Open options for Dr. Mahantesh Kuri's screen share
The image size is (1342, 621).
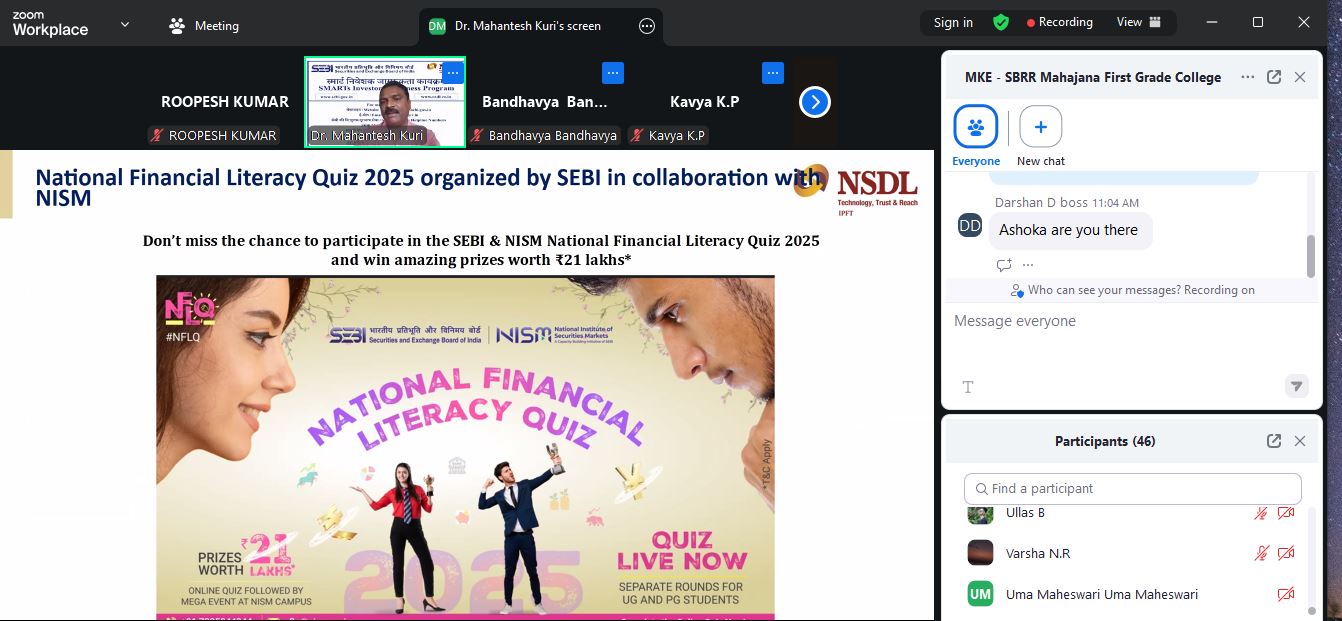(647, 26)
